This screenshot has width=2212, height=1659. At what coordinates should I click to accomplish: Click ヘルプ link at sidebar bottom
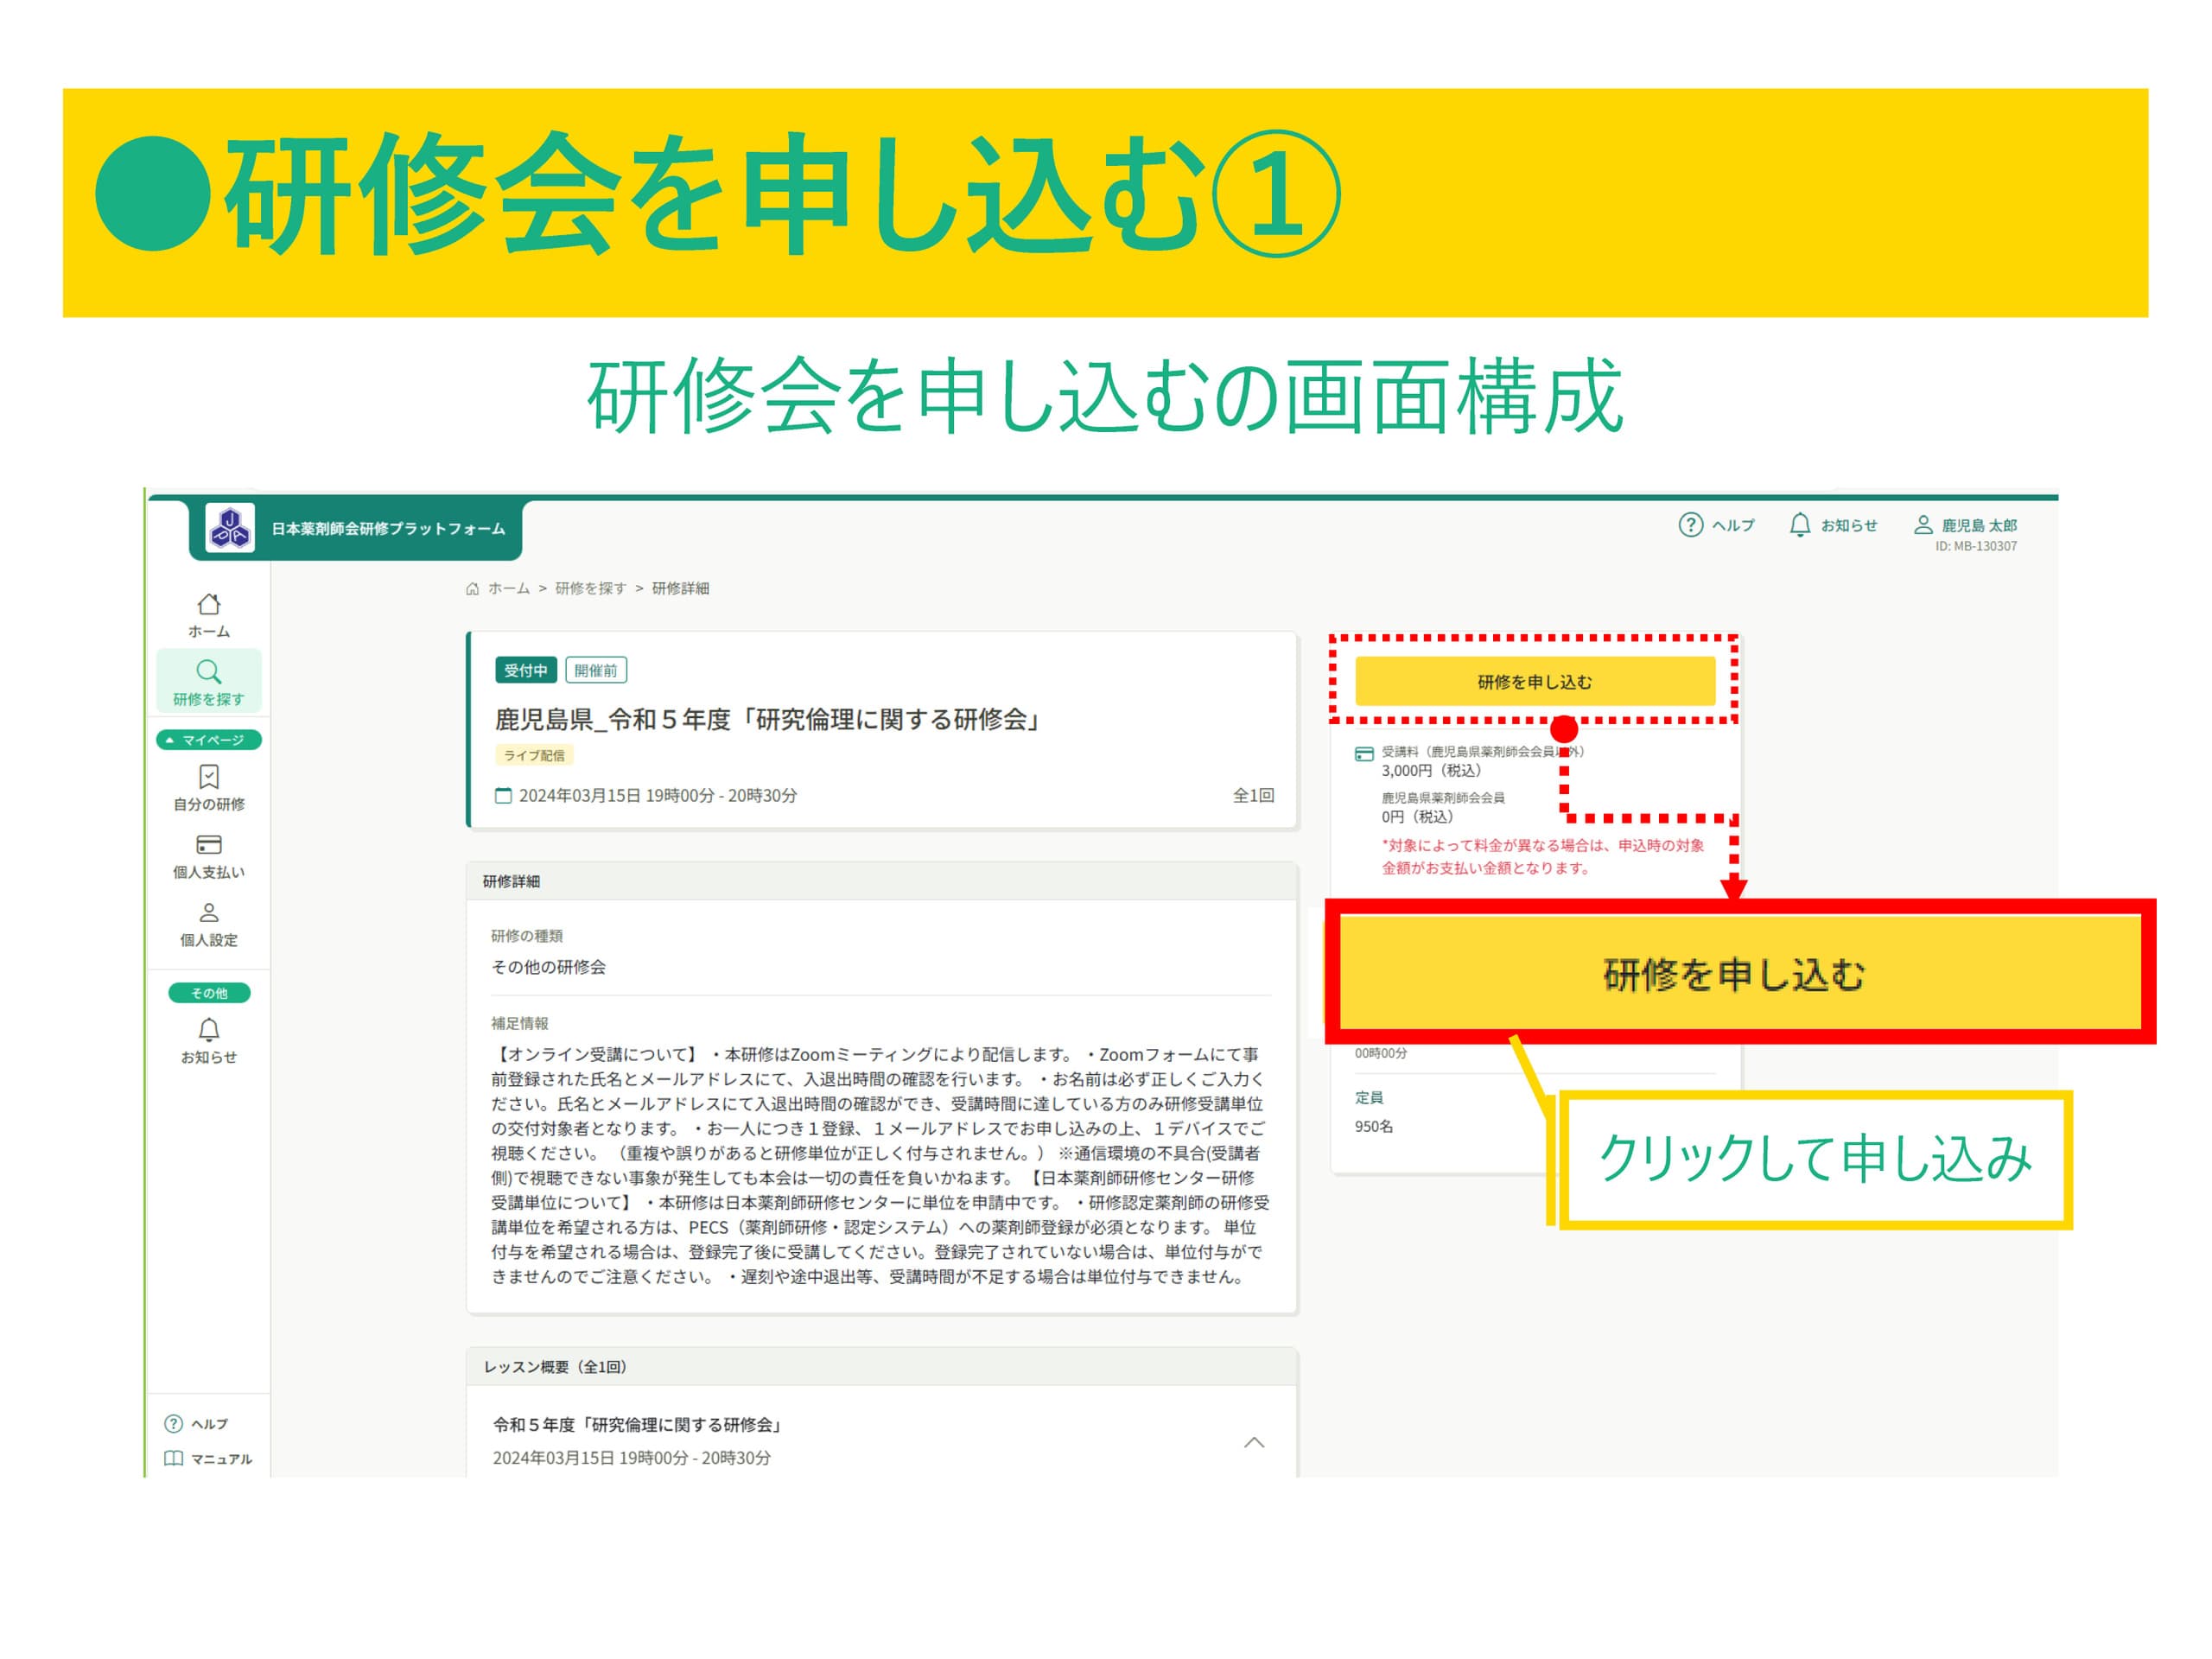pyautogui.click(x=196, y=1423)
